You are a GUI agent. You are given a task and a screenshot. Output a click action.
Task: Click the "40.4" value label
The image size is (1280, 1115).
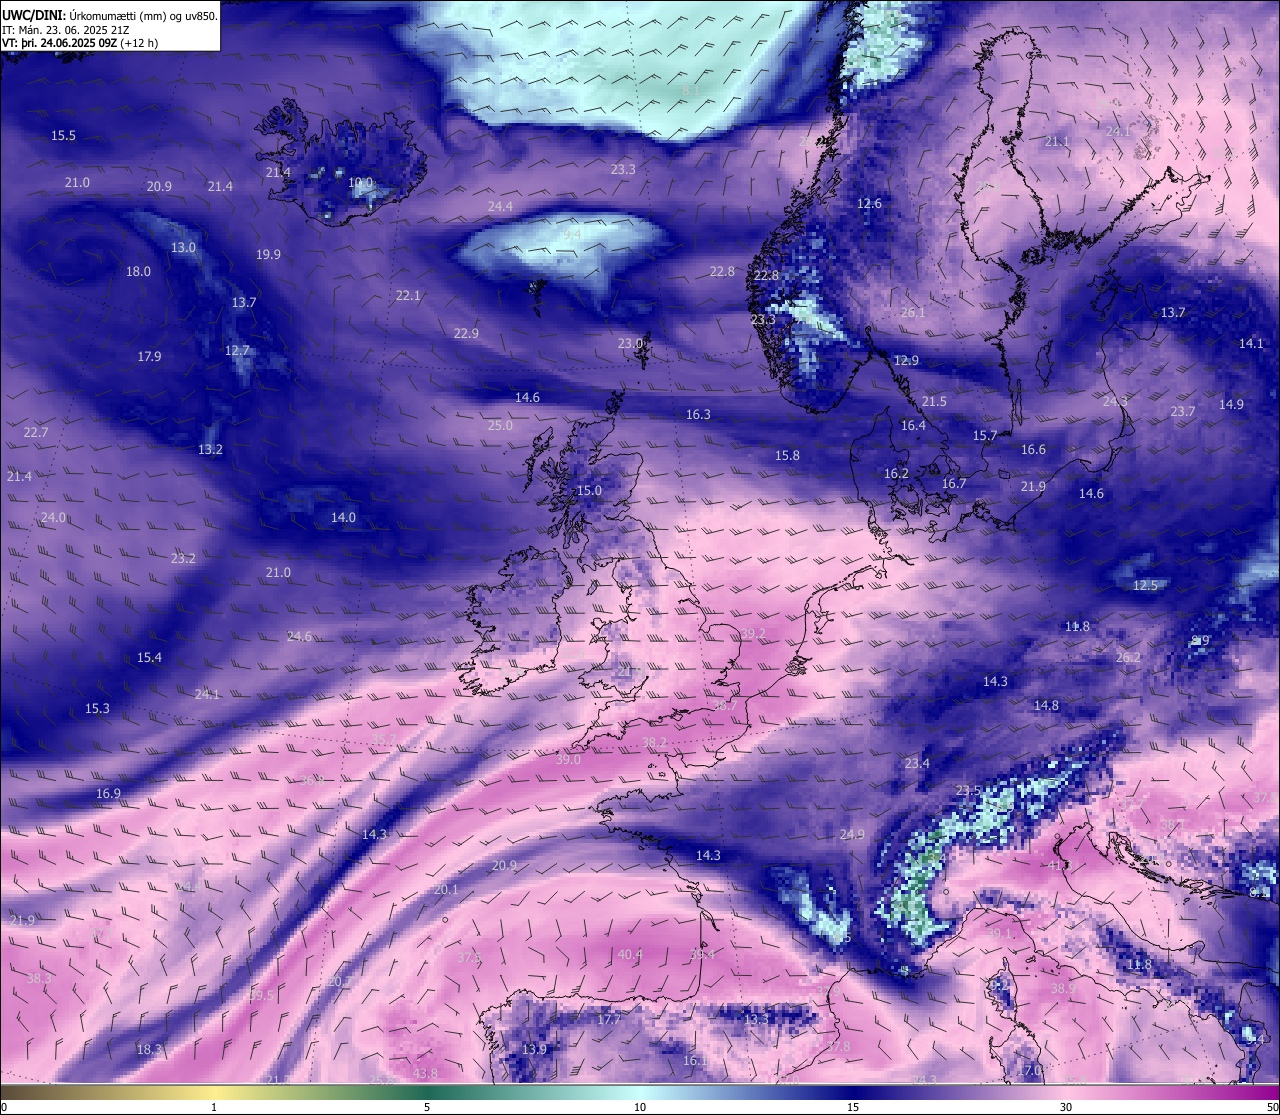pos(629,954)
